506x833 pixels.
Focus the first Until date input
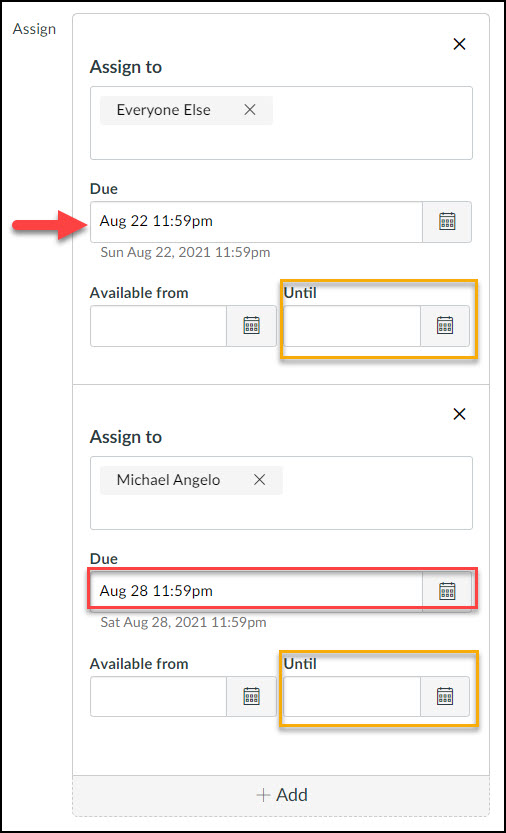pos(352,326)
